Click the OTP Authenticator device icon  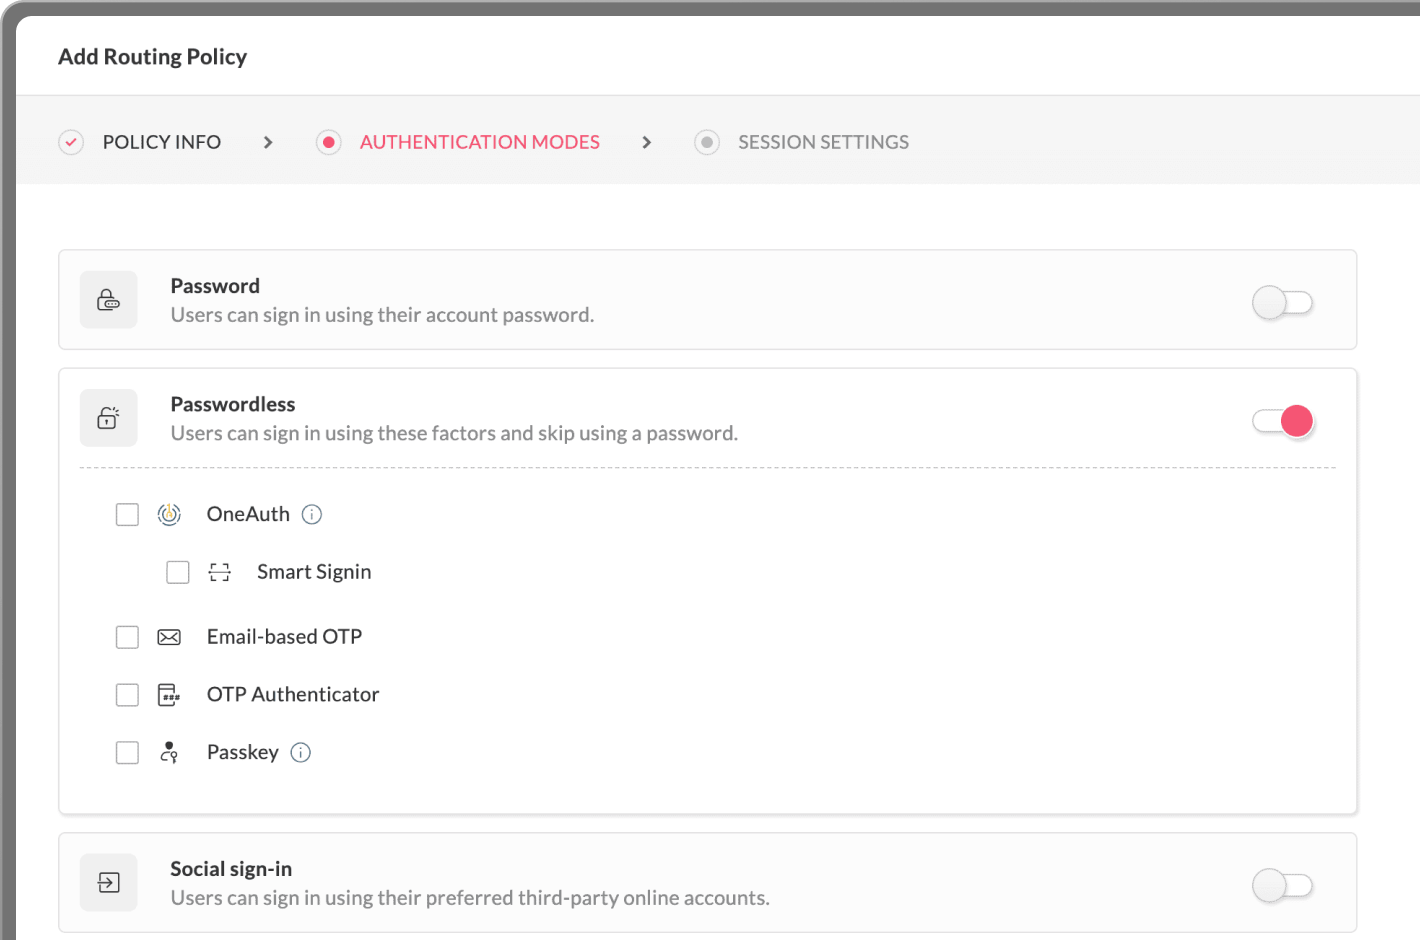point(169,694)
